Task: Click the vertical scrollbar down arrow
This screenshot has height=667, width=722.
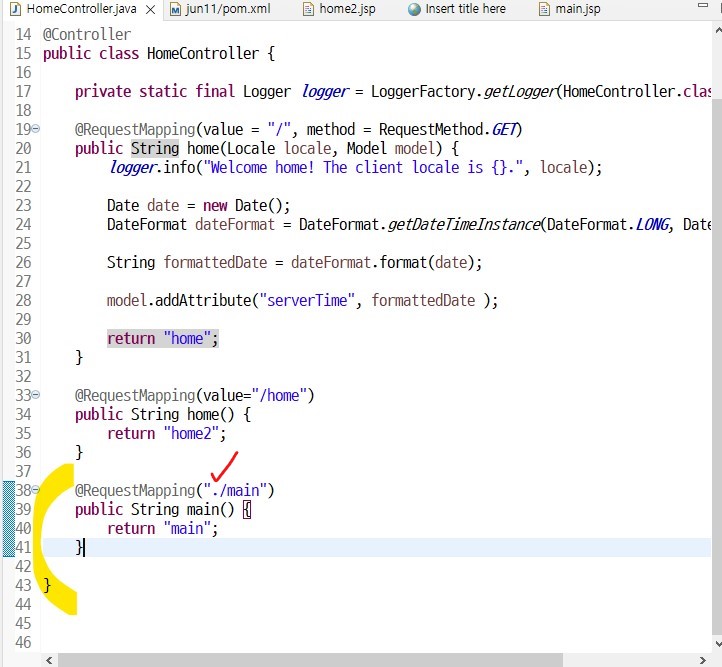Action: (x=718, y=644)
